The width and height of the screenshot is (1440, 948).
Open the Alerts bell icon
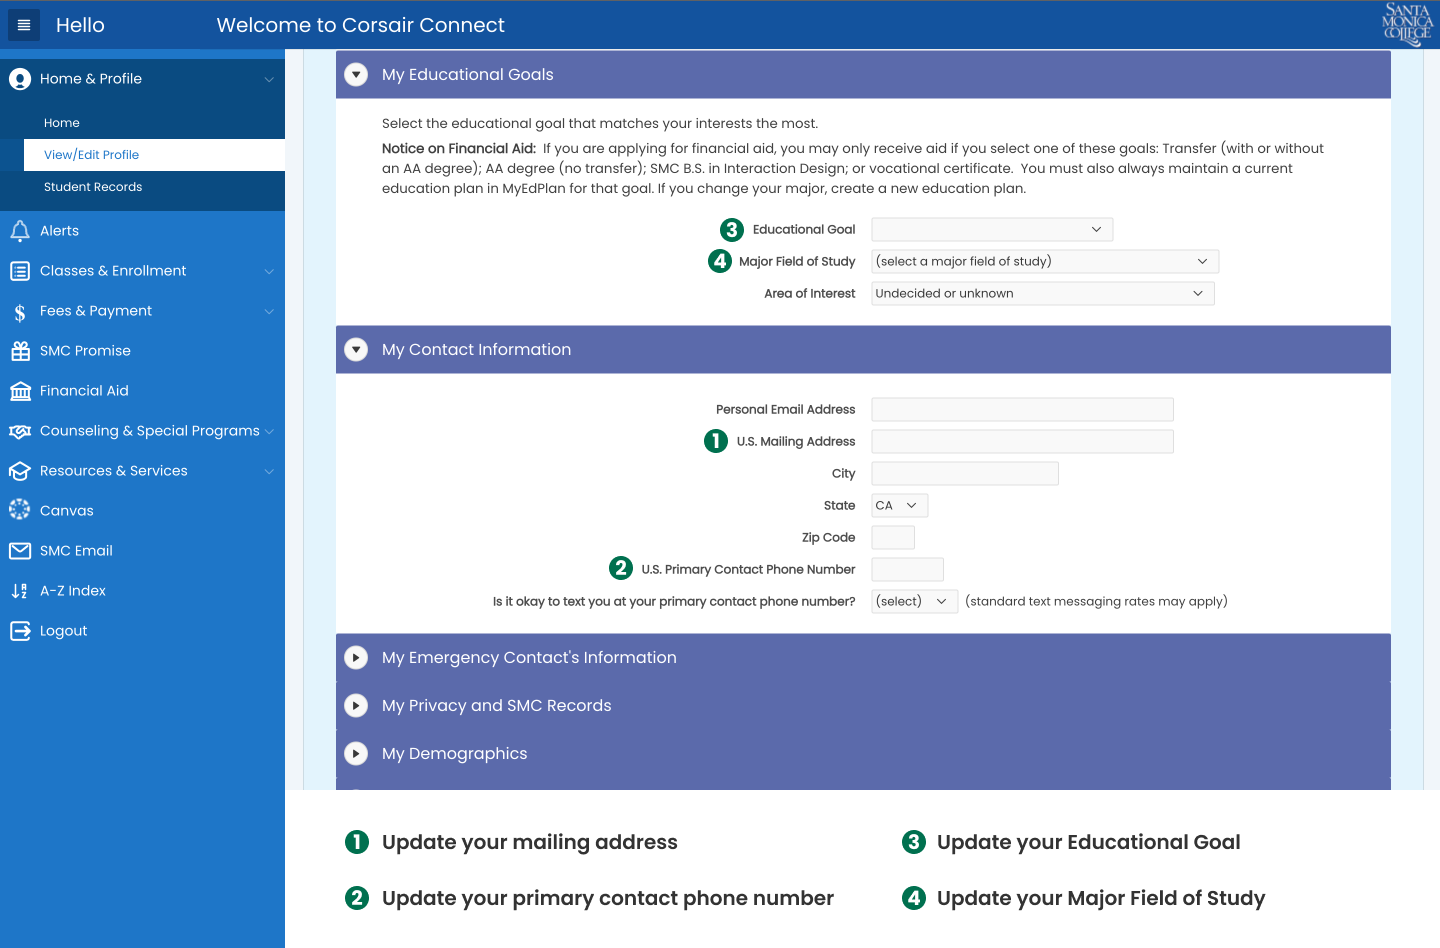[x=20, y=231]
